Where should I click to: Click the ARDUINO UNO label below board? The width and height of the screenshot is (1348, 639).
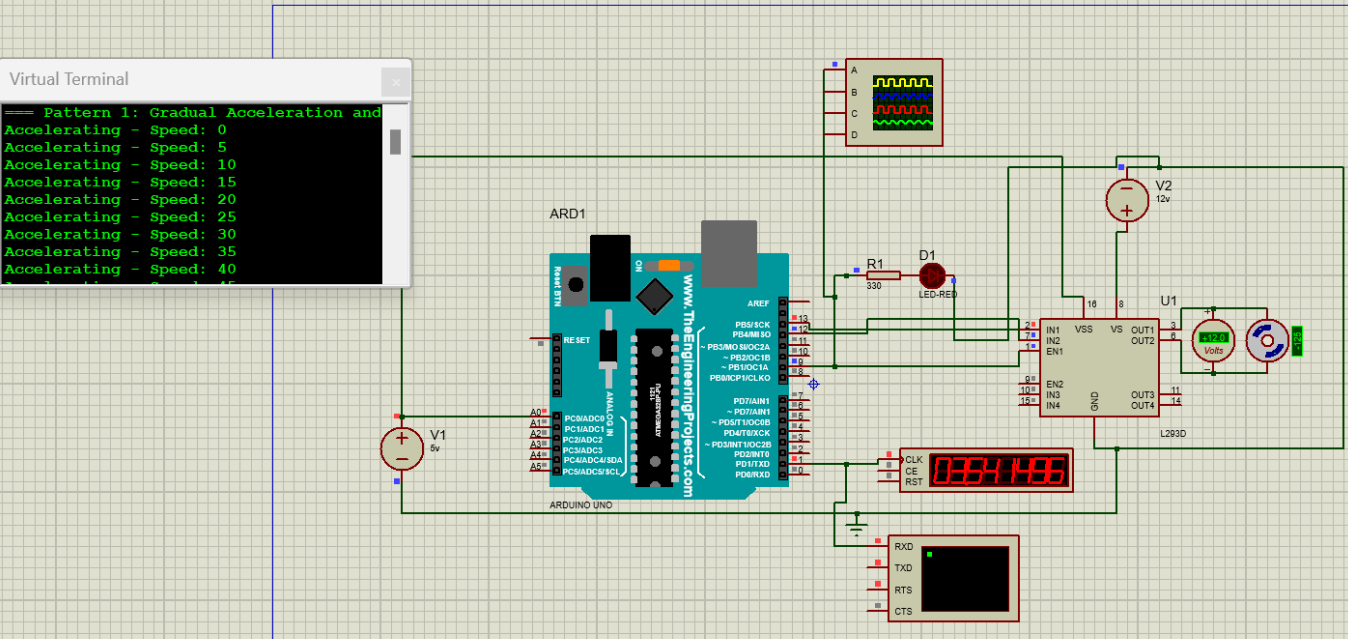pos(581,505)
